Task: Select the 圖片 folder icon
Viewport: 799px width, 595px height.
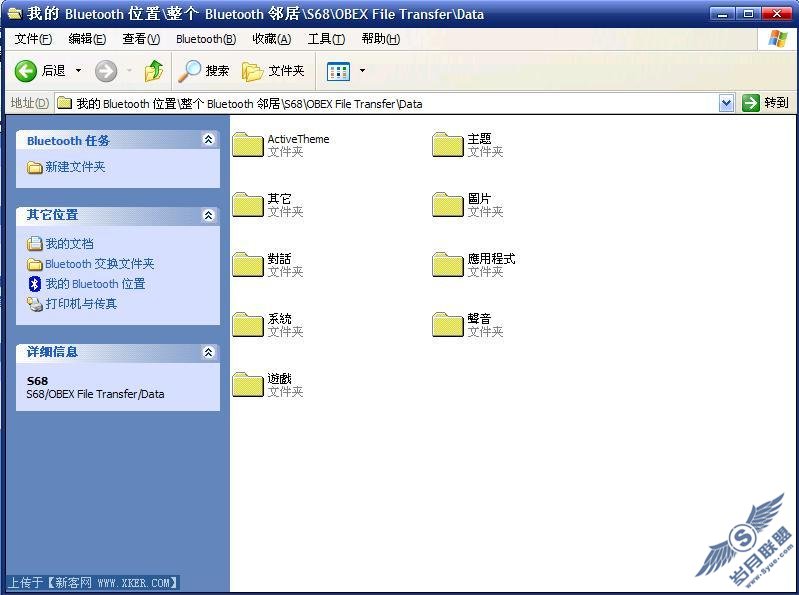Action: coord(447,204)
